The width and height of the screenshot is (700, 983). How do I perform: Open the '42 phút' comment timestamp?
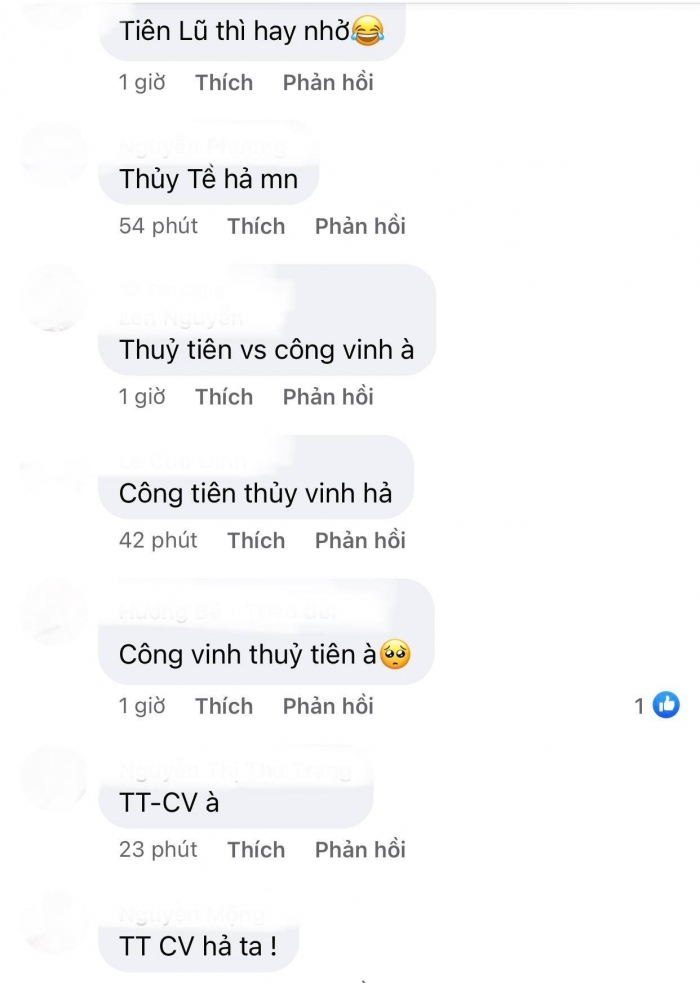point(158,540)
